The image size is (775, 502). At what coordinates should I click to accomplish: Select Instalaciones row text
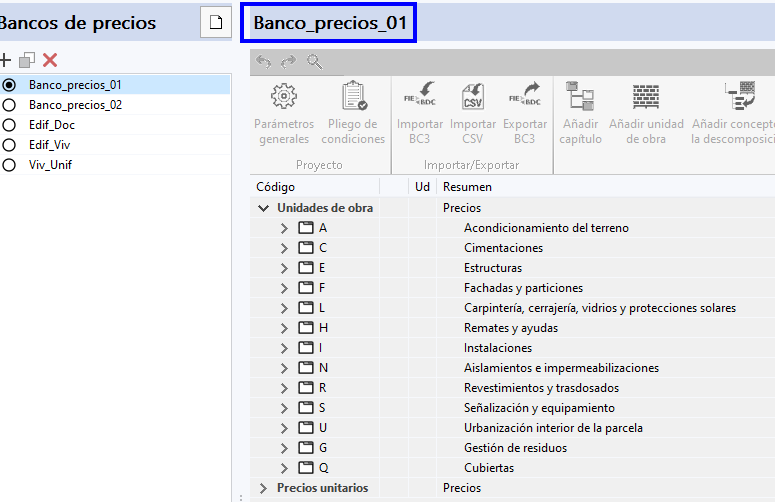coord(498,348)
